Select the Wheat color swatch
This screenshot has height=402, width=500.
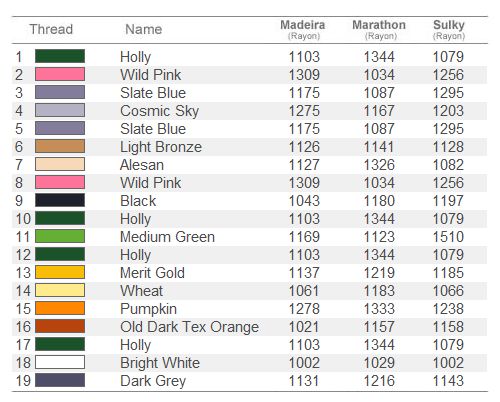click(x=60, y=290)
